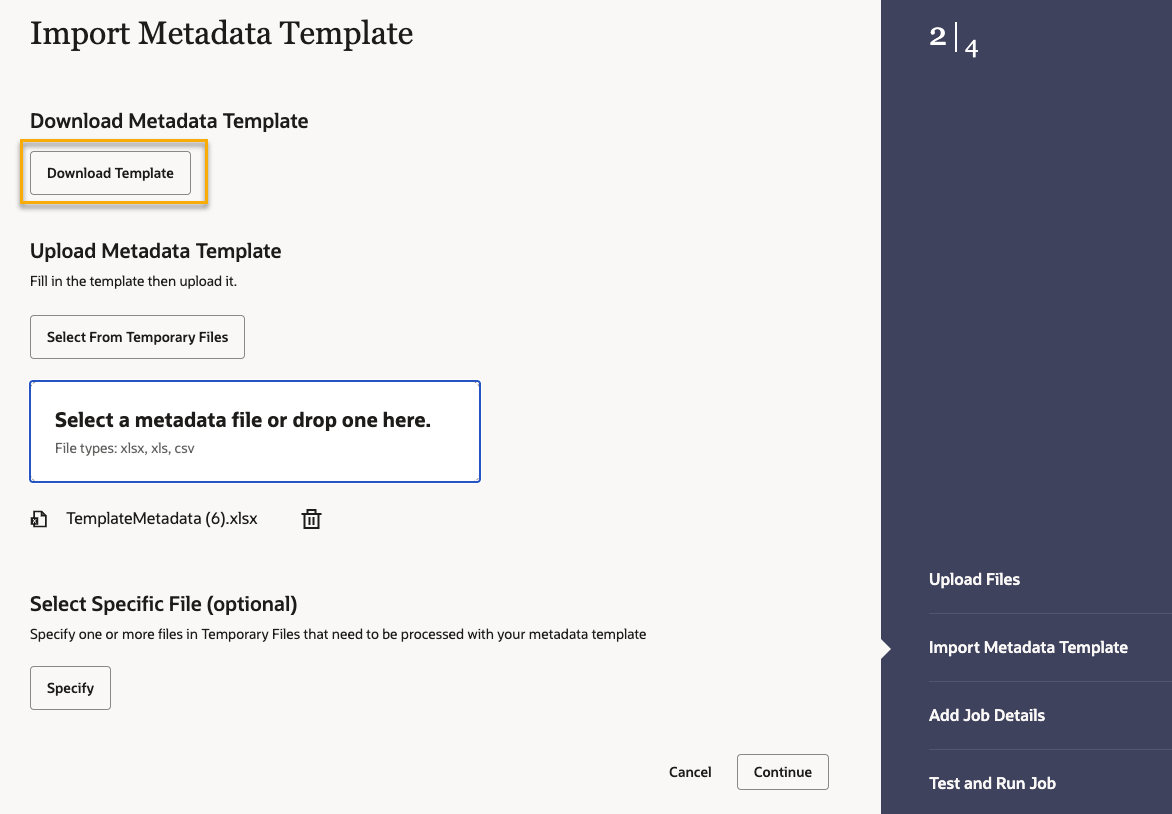This screenshot has height=814, width=1172.
Task: Cancel the import wizard
Action: click(x=690, y=772)
